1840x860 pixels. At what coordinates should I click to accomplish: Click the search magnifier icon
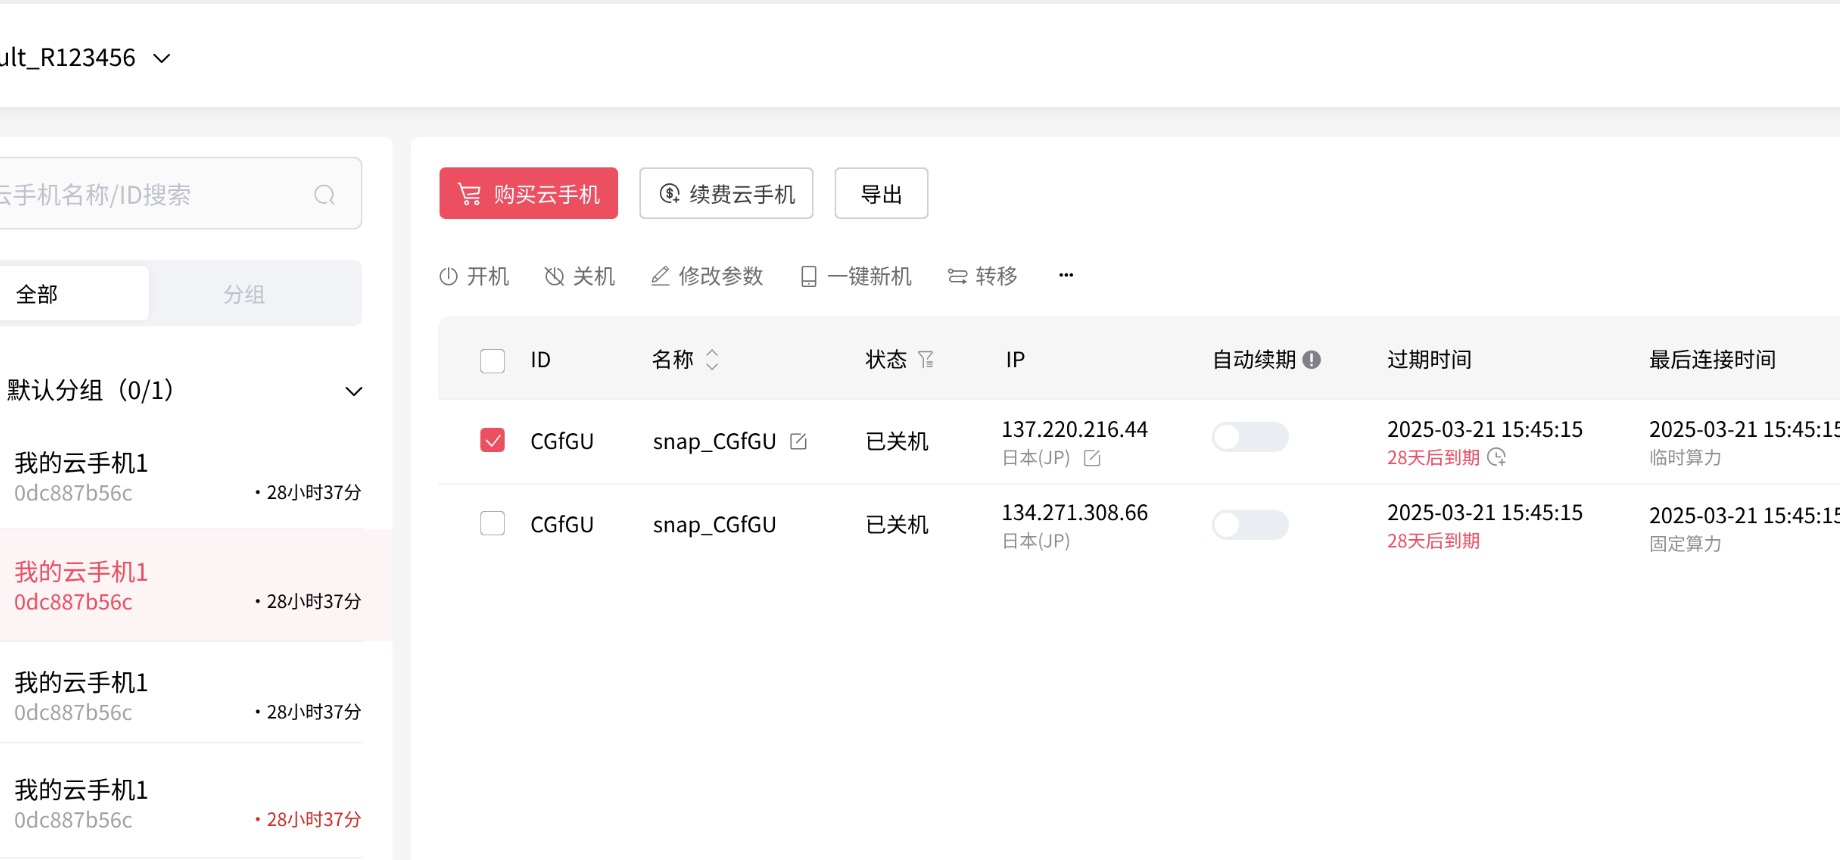(324, 195)
